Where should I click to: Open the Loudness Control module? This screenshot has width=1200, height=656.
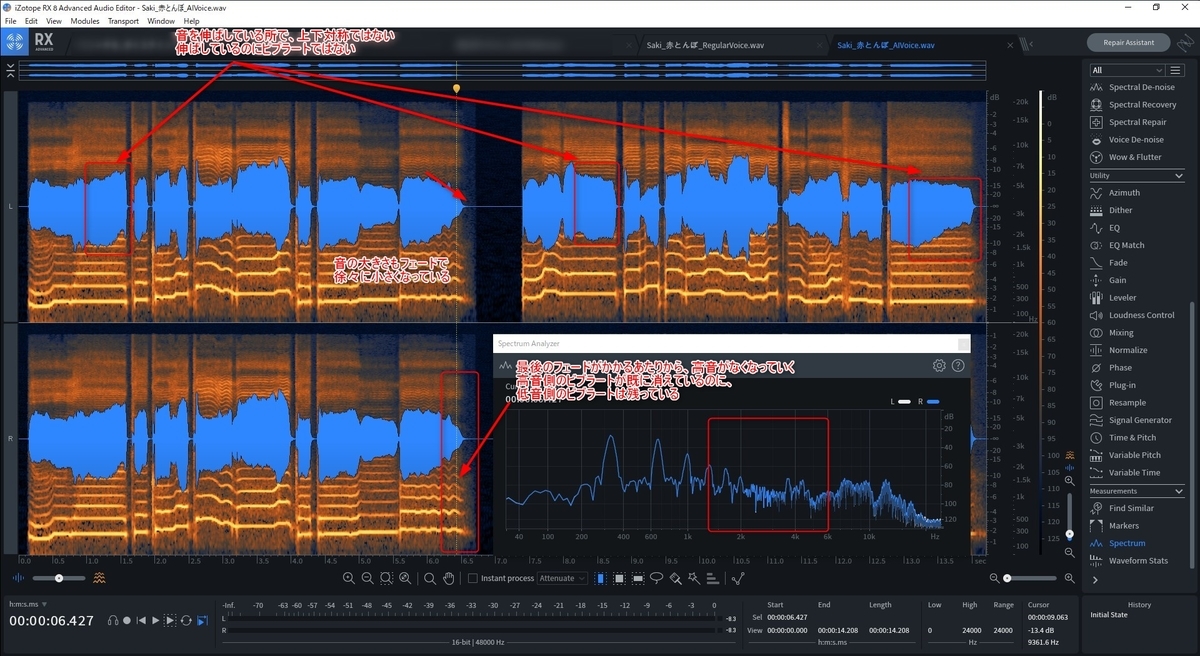[1133, 315]
